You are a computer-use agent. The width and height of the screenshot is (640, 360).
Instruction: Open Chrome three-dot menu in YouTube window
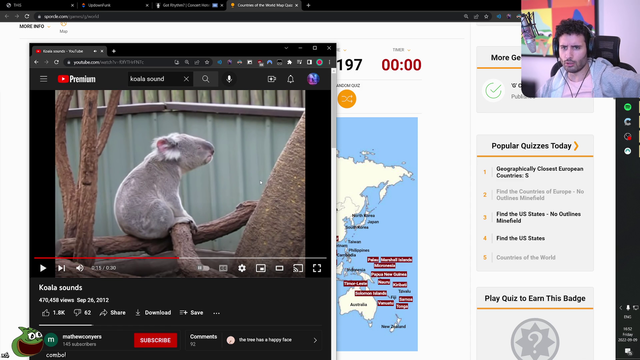[x=329, y=62]
